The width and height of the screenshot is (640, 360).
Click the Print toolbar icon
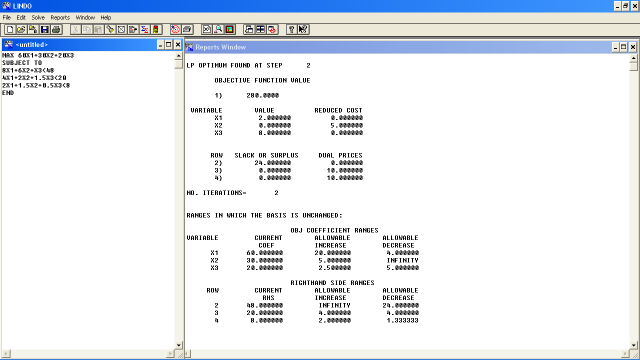coord(56,29)
